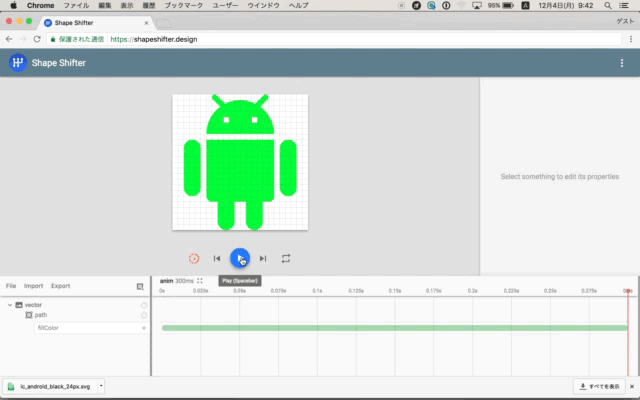
Task: Select the path layer
Action: [40, 315]
